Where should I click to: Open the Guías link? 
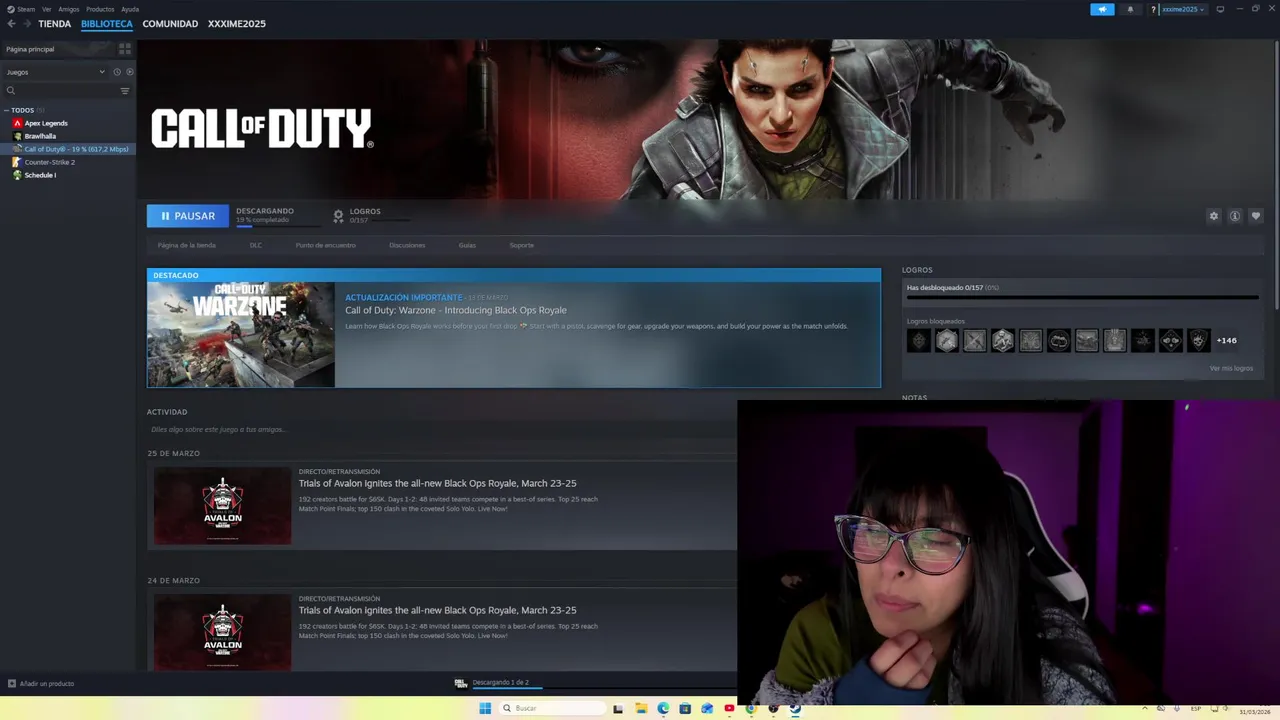[467, 245]
